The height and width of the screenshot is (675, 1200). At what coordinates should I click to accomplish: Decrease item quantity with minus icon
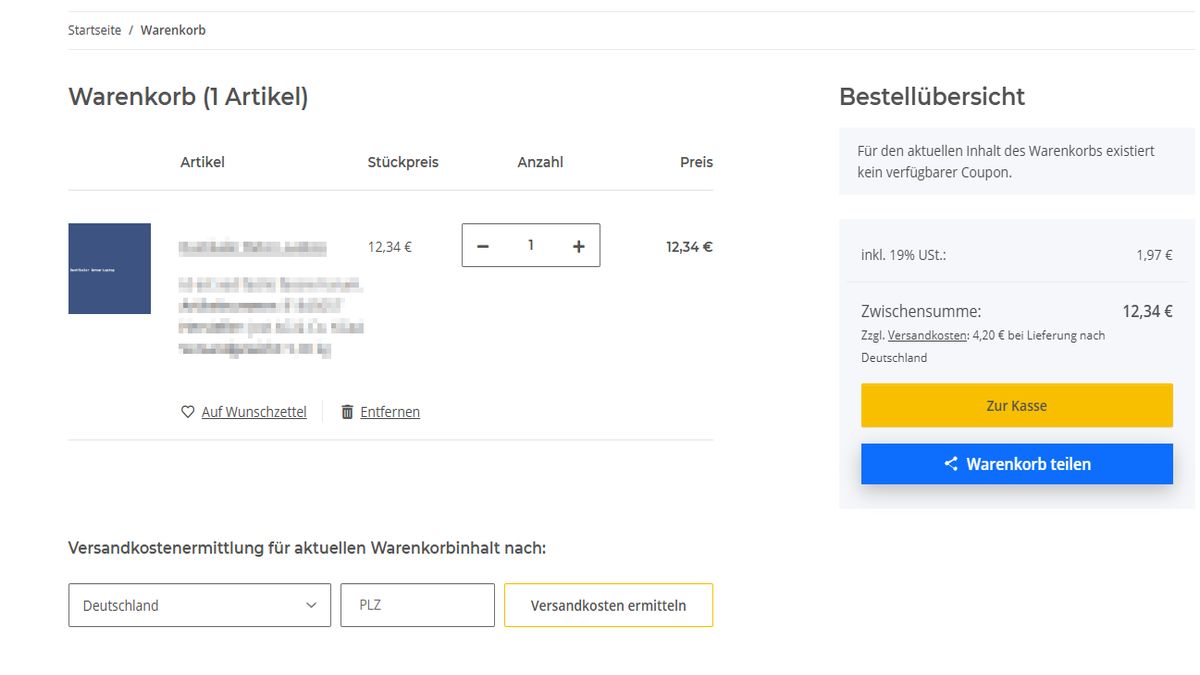[483, 246]
